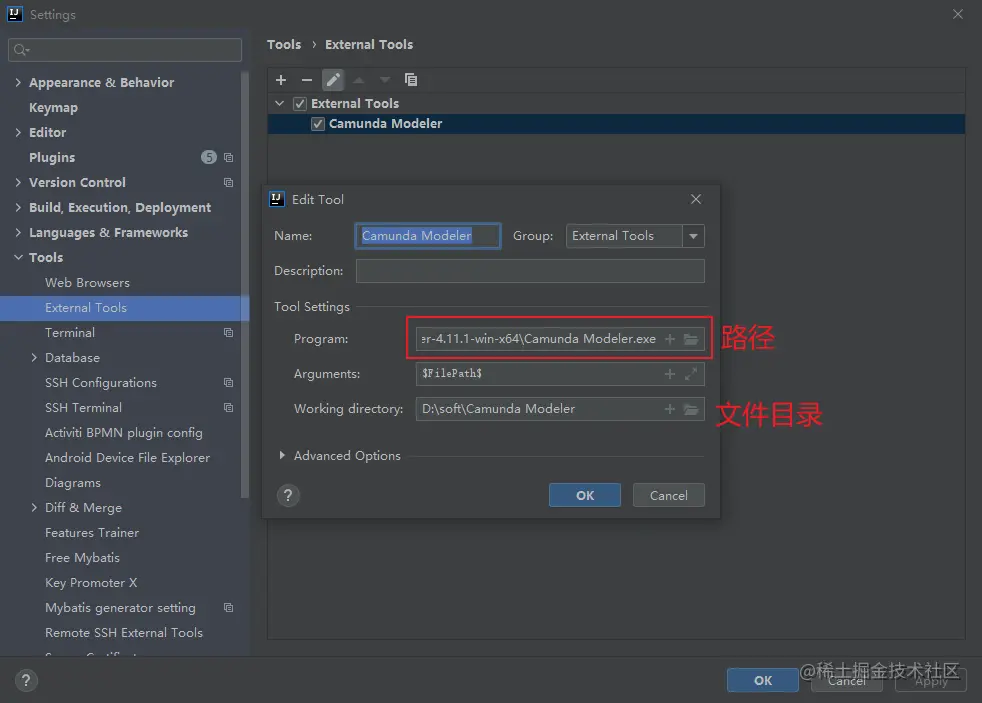Insert macro in Program field
The height and width of the screenshot is (703, 982).
pos(669,339)
